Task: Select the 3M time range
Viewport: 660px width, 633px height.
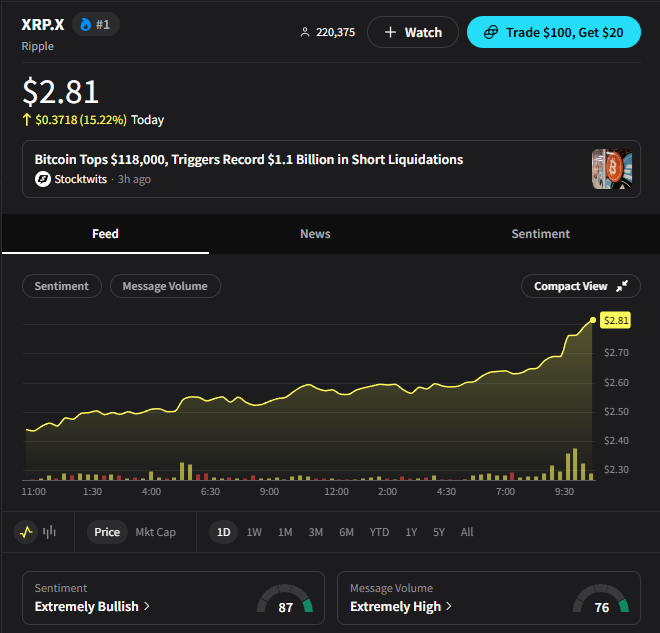Action: (315, 532)
